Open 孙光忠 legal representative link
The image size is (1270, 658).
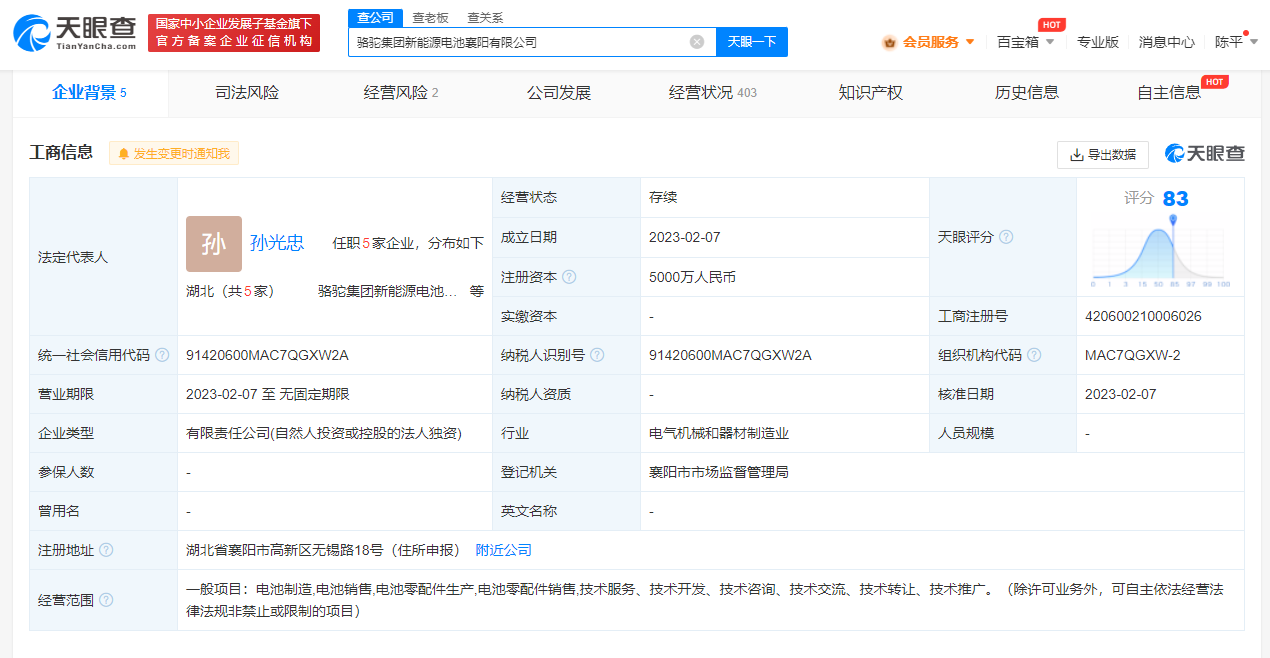(x=277, y=243)
